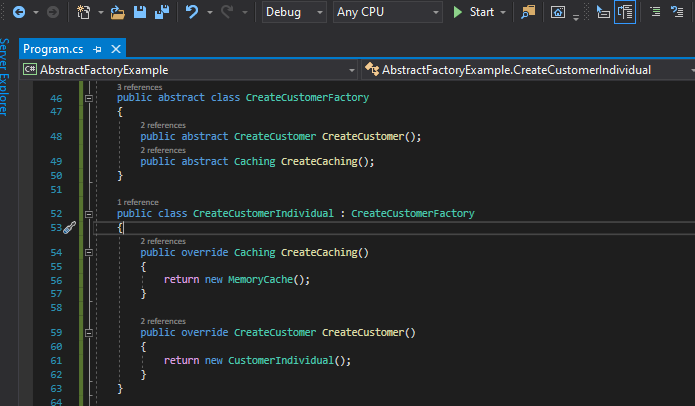Open 2 references above abstract CreateCaching
This screenshot has height=406, width=695.
[163, 150]
